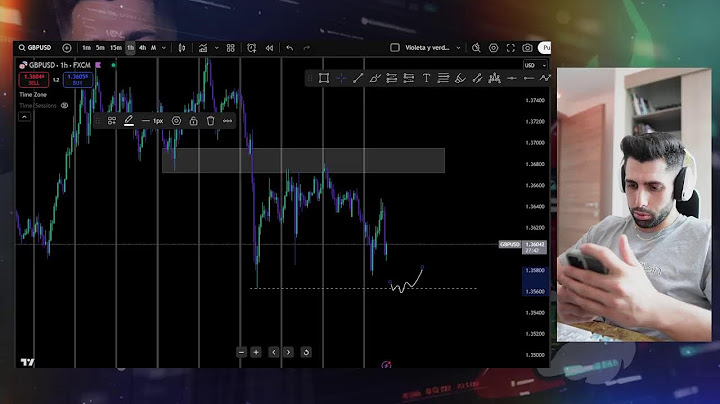Image resolution: width=720 pixels, height=404 pixels.
Task: Open the candlestick chart type menu
Action: click(x=182, y=48)
